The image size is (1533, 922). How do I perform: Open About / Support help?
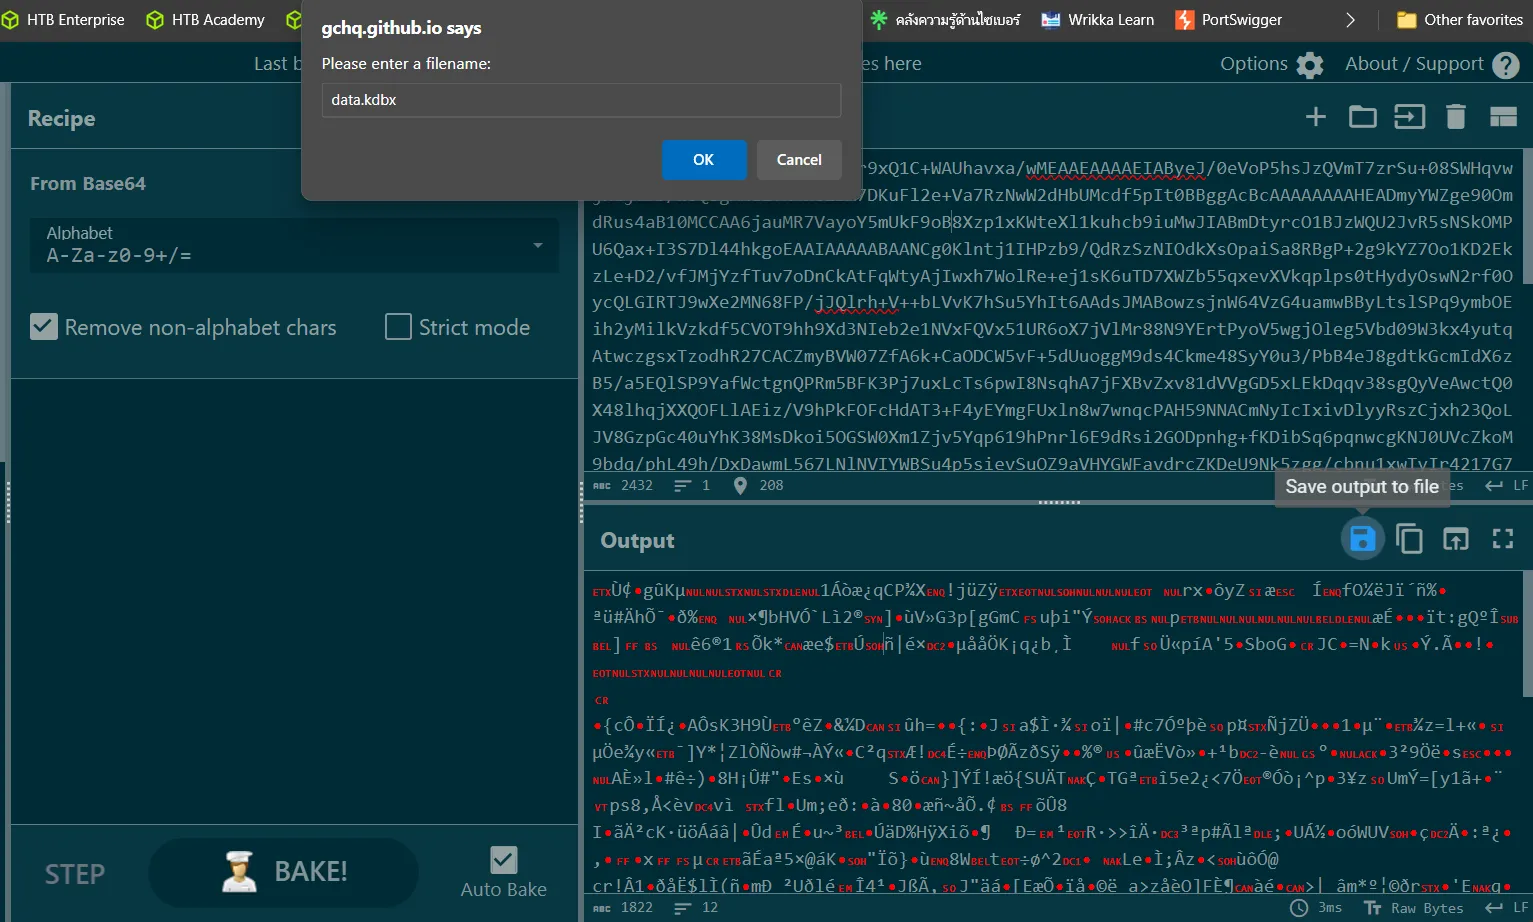pos(1431,64)
